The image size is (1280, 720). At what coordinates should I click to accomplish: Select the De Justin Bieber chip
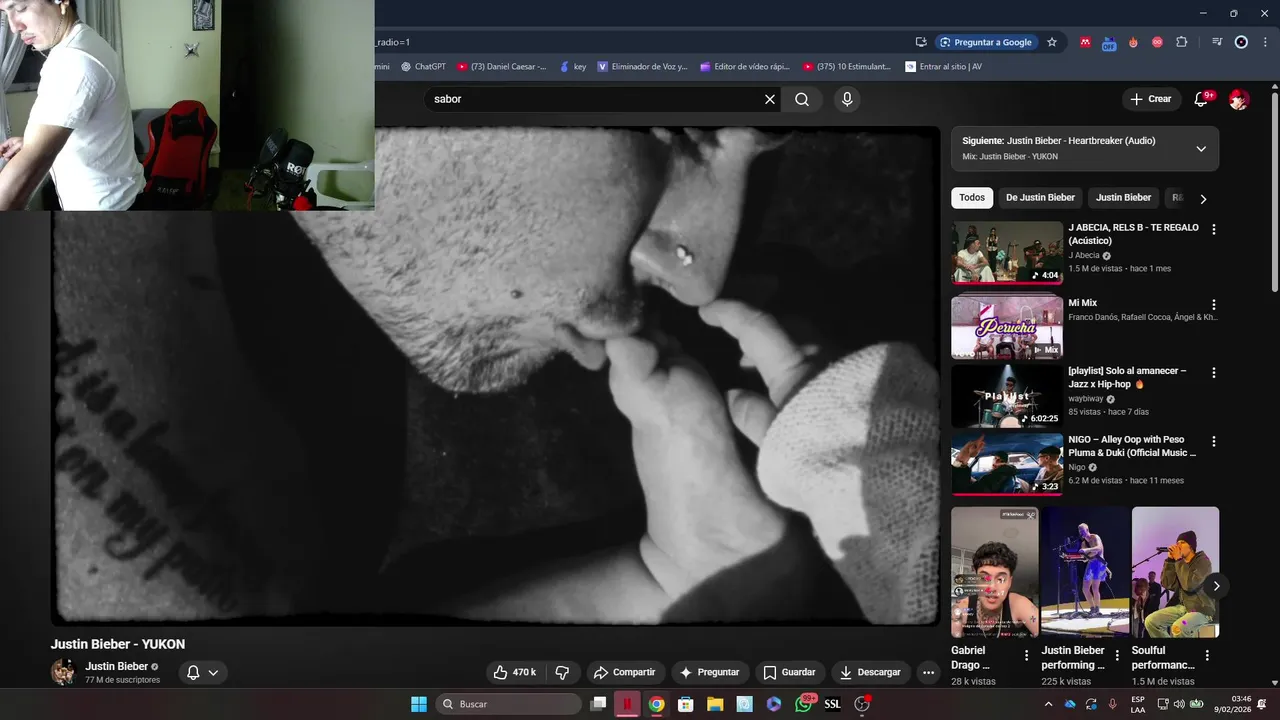click(x=1040, y=197)
